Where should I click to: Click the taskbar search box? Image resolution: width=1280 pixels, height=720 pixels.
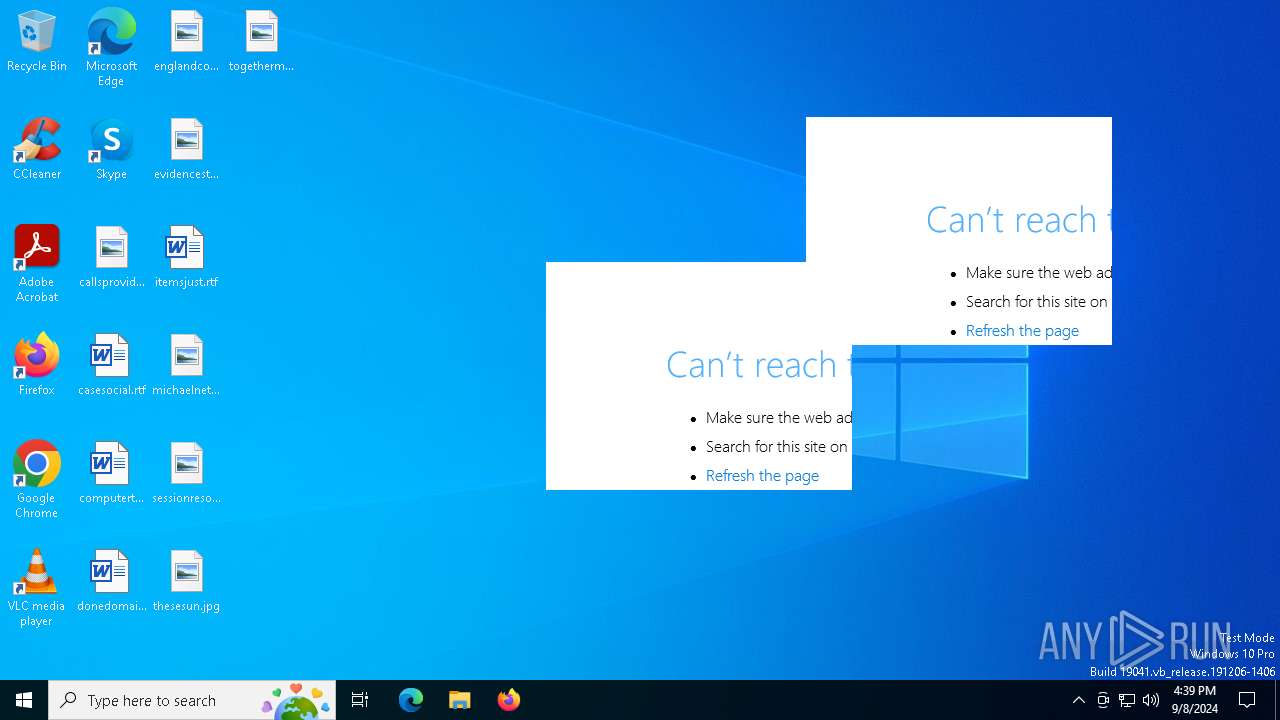pos(192,700)
